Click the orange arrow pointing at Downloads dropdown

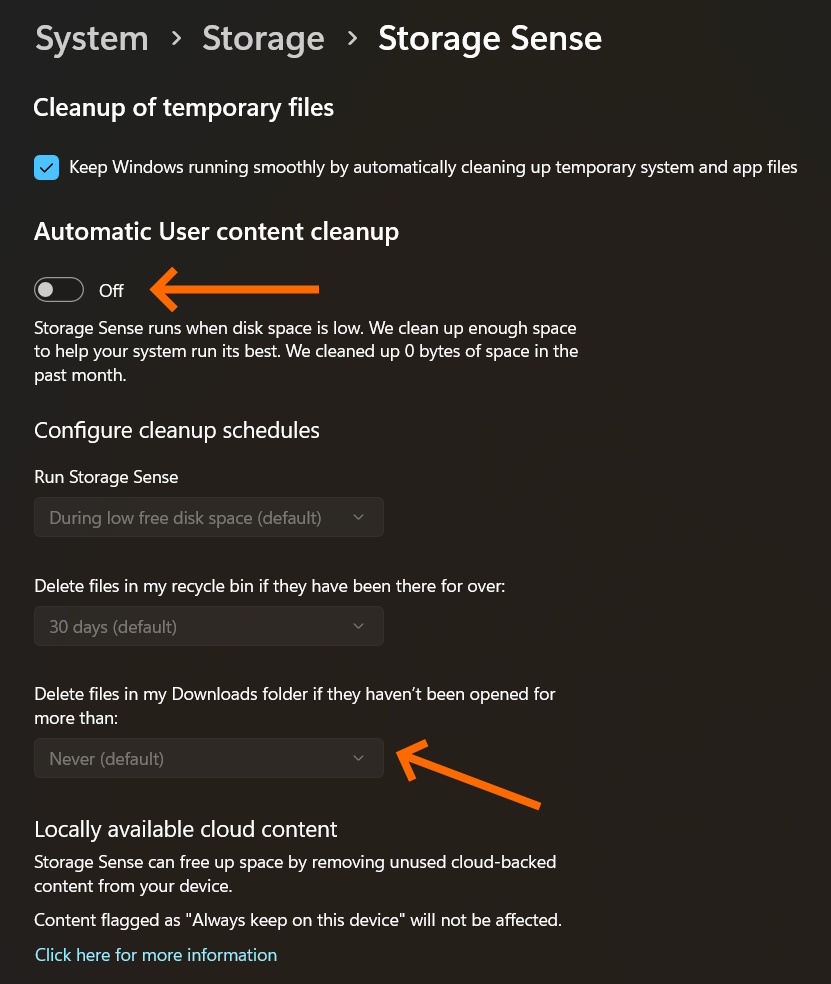pos(468,775)
